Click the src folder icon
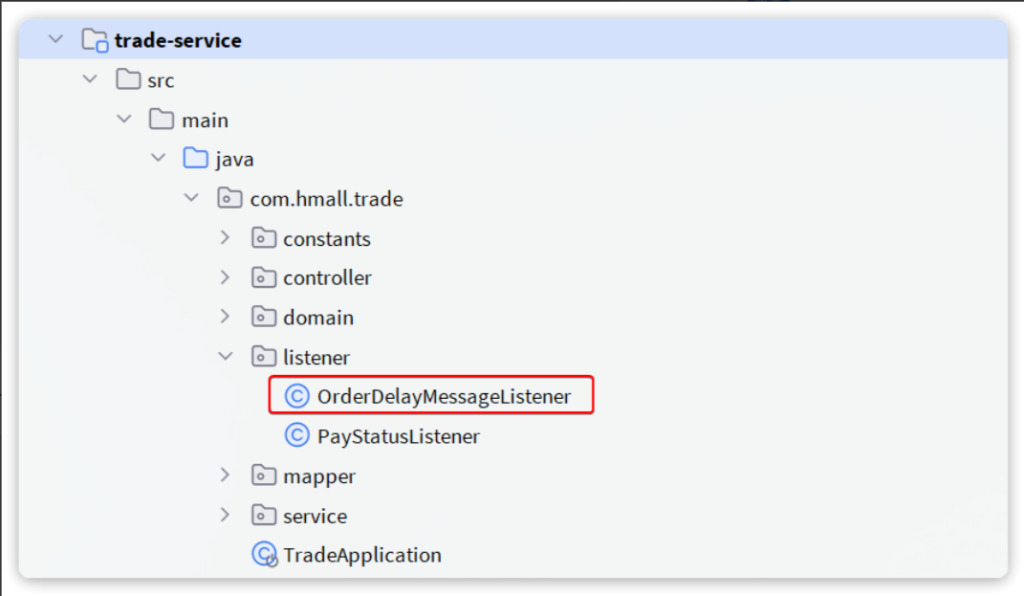Viewport: 1024px width, 596px height. (x=128, y=80)
